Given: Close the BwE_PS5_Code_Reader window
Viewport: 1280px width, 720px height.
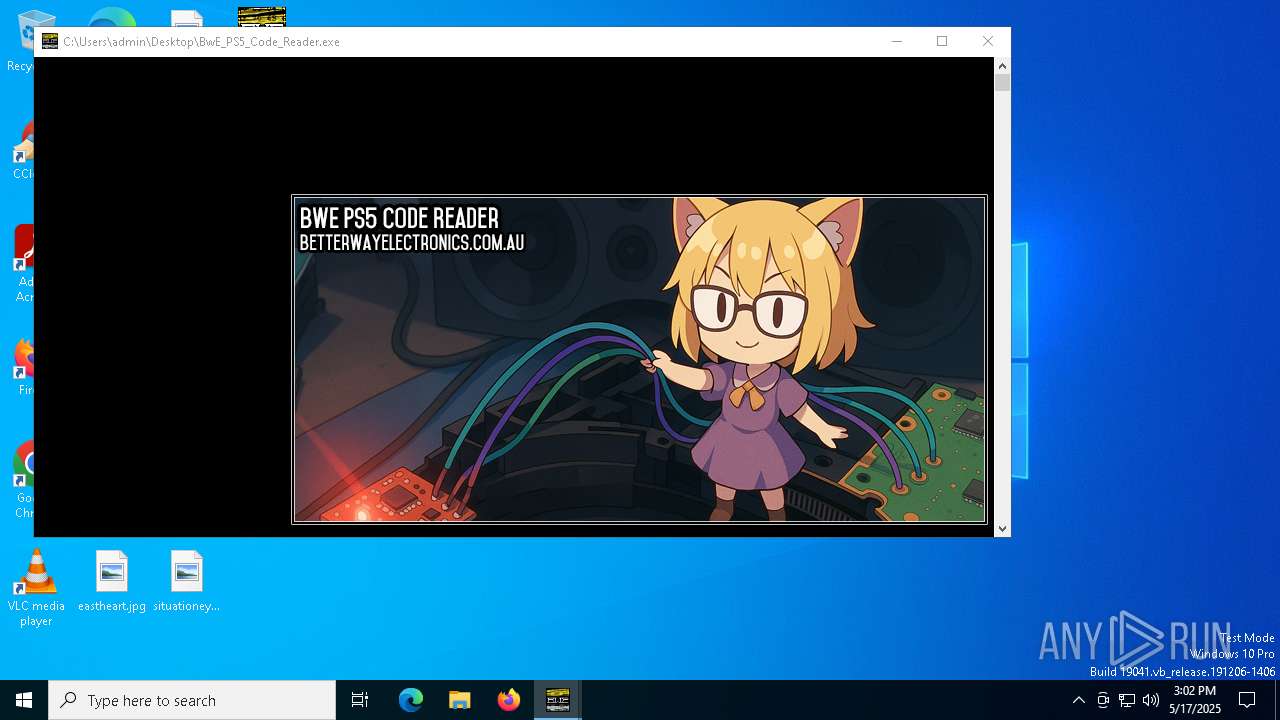Looking at the screenshot, I should pyautogui.click(x=988, y=41).
